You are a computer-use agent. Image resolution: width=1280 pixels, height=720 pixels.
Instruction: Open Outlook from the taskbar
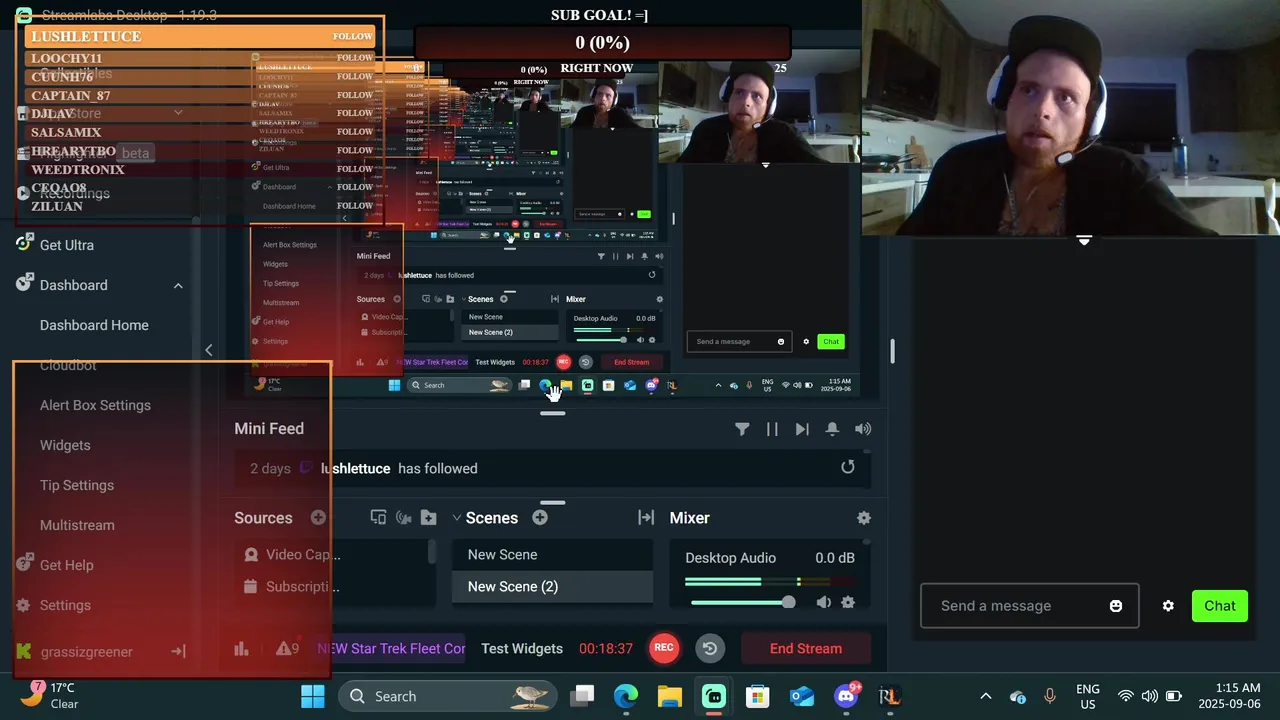[802, 696]
